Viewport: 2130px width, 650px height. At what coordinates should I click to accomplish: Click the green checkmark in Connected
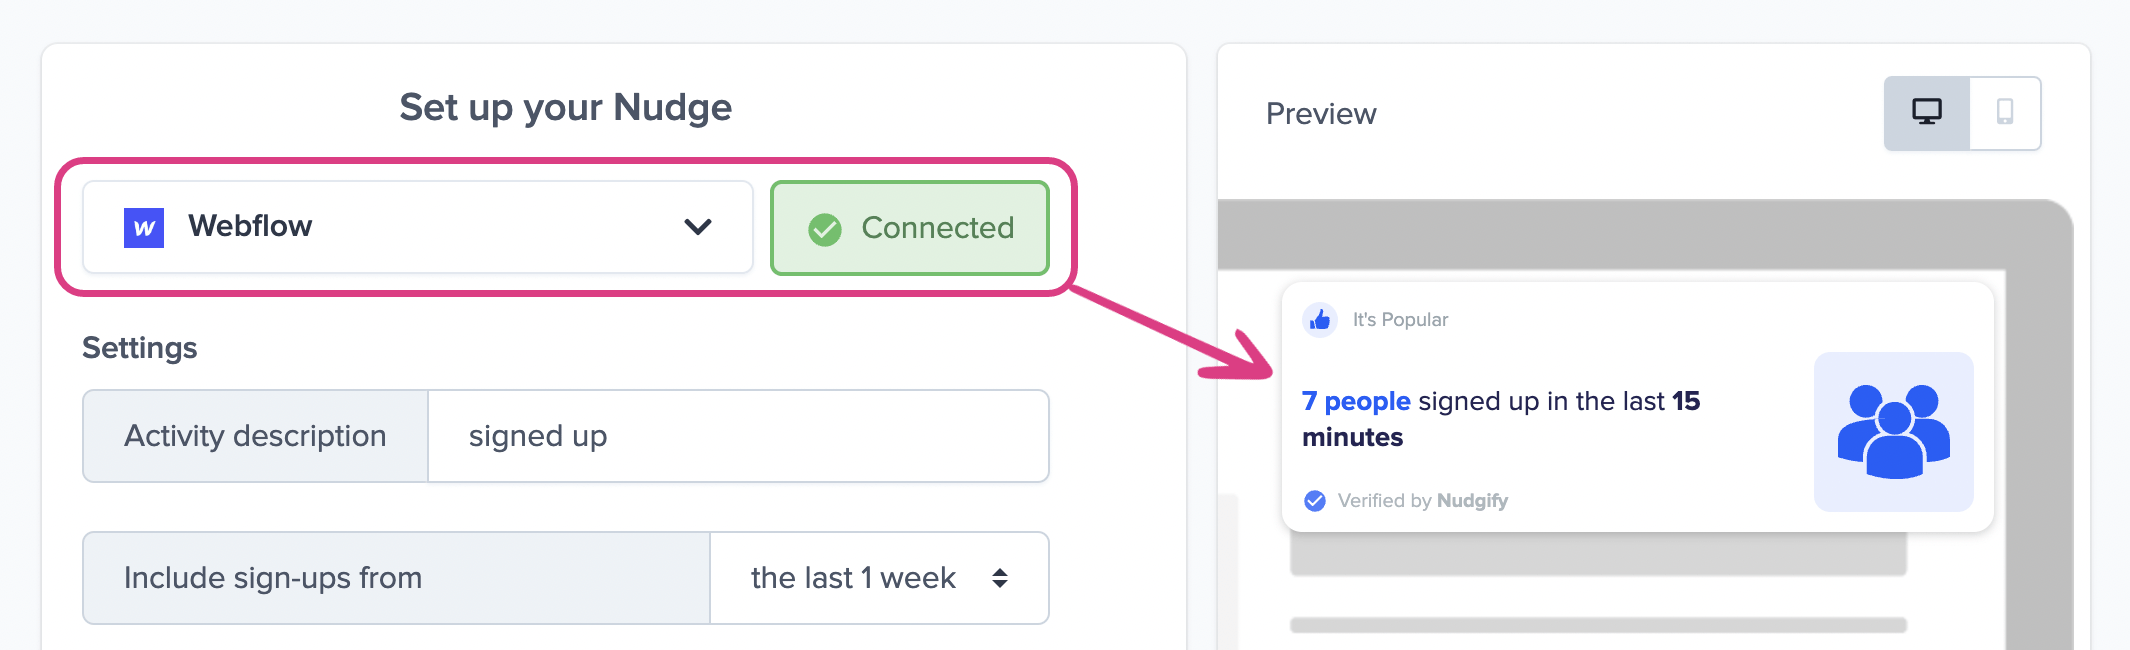tap(825, 229)
